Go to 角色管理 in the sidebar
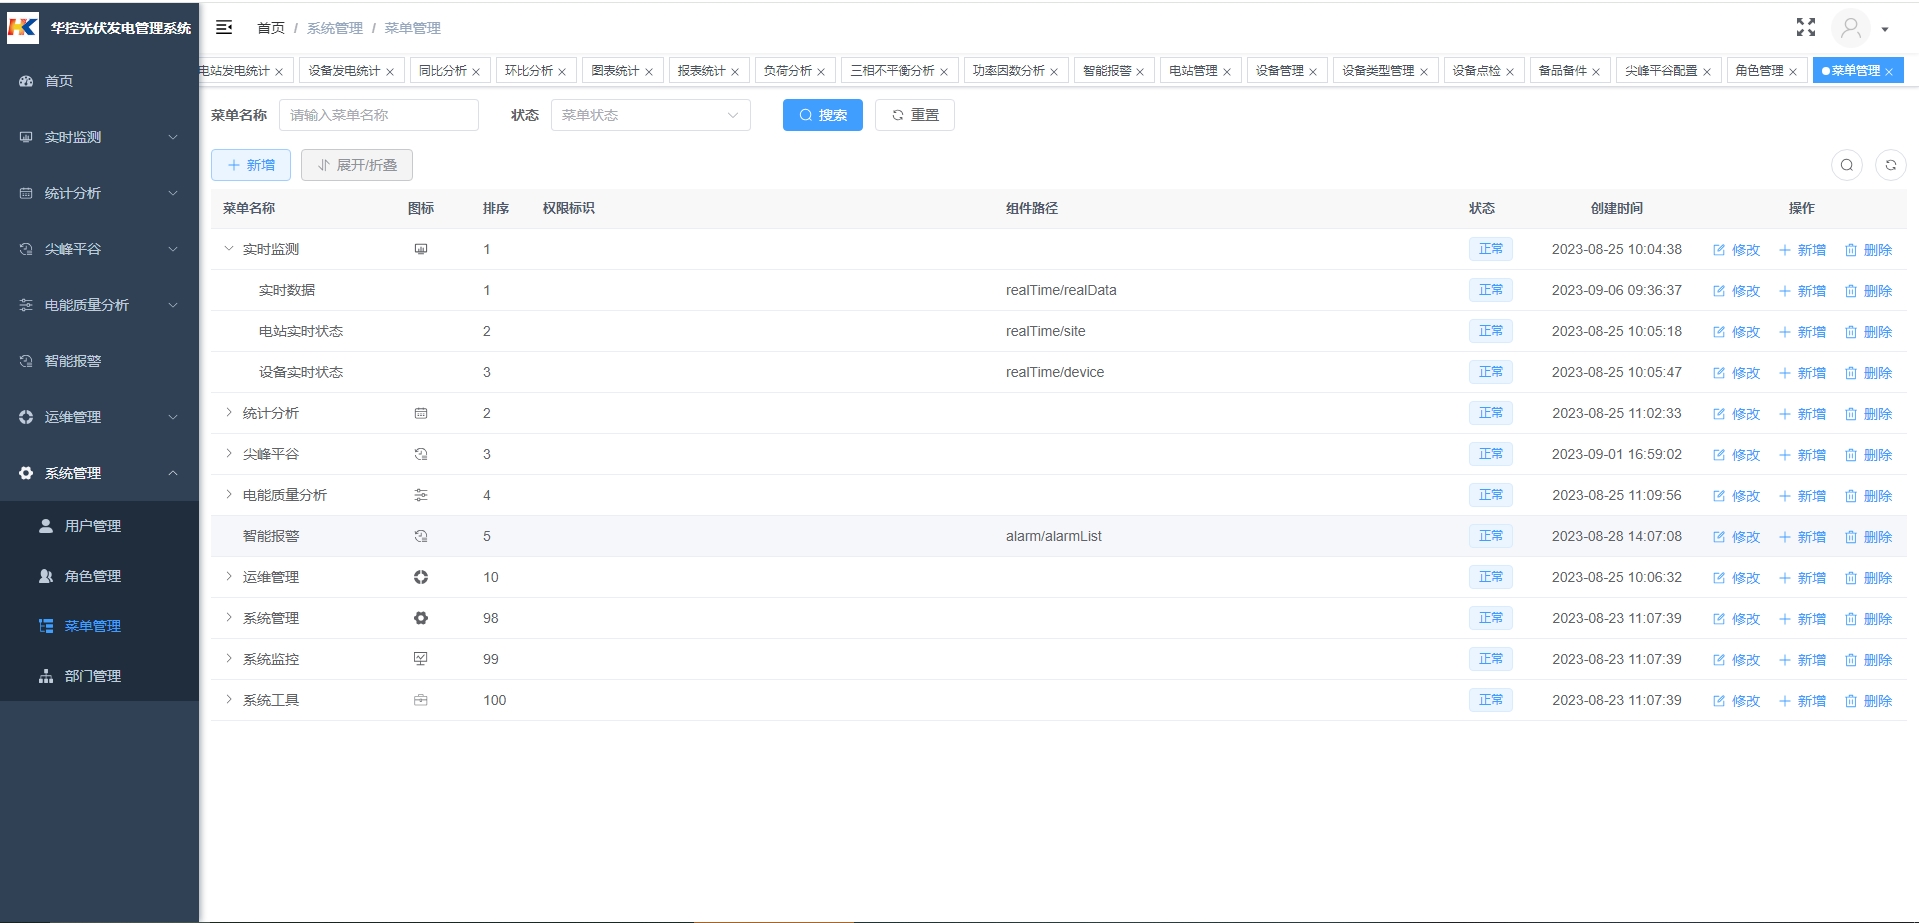The height and width of the screenshot is (923, 1919). point(99,576)
